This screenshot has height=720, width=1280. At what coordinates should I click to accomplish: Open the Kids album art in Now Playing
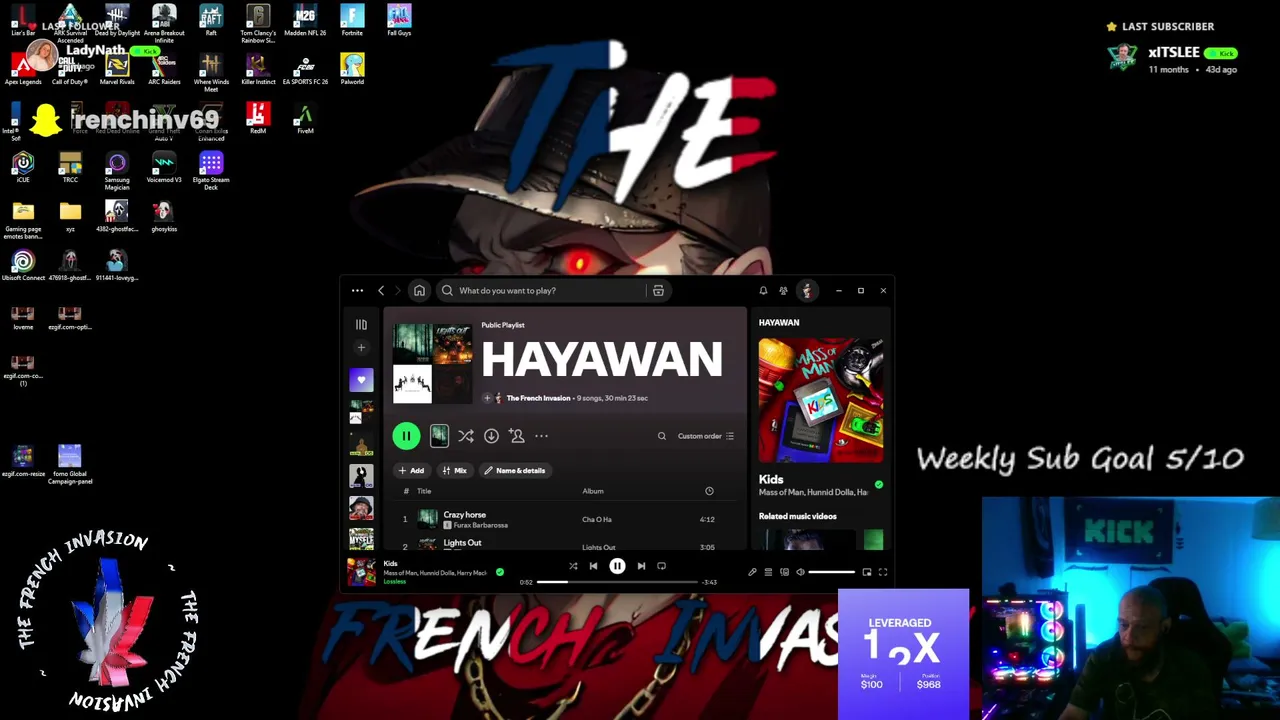click(x=821, y=400)
